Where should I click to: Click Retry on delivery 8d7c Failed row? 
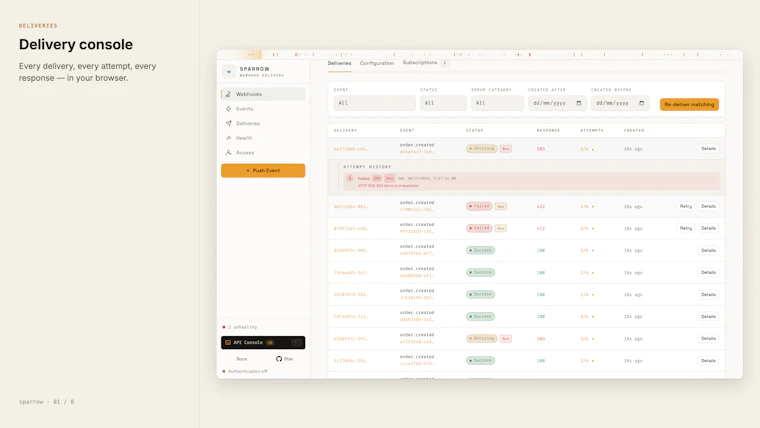coord(685,206)
